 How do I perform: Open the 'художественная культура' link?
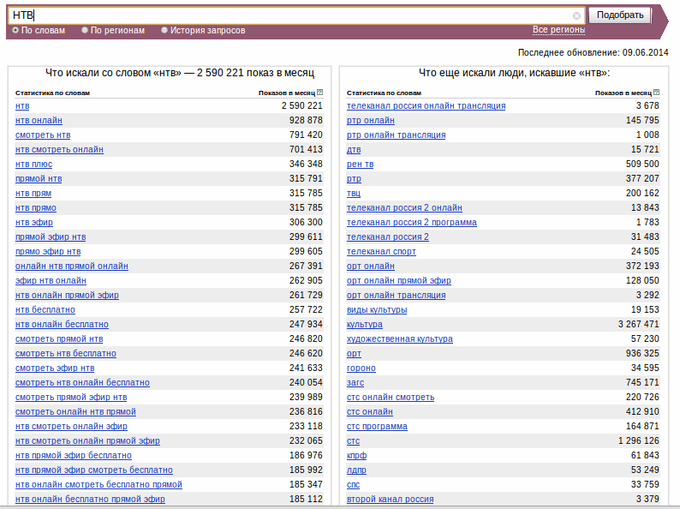pos(399,339)
